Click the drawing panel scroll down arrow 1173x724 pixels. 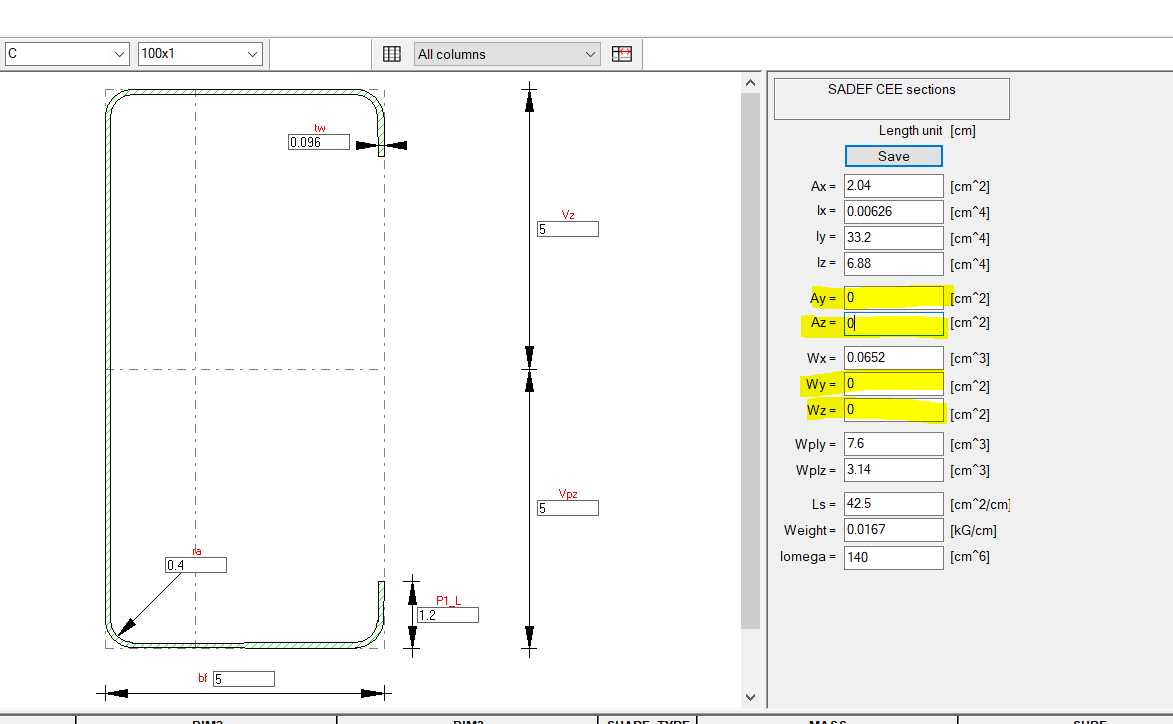click(x=750, y=697)
